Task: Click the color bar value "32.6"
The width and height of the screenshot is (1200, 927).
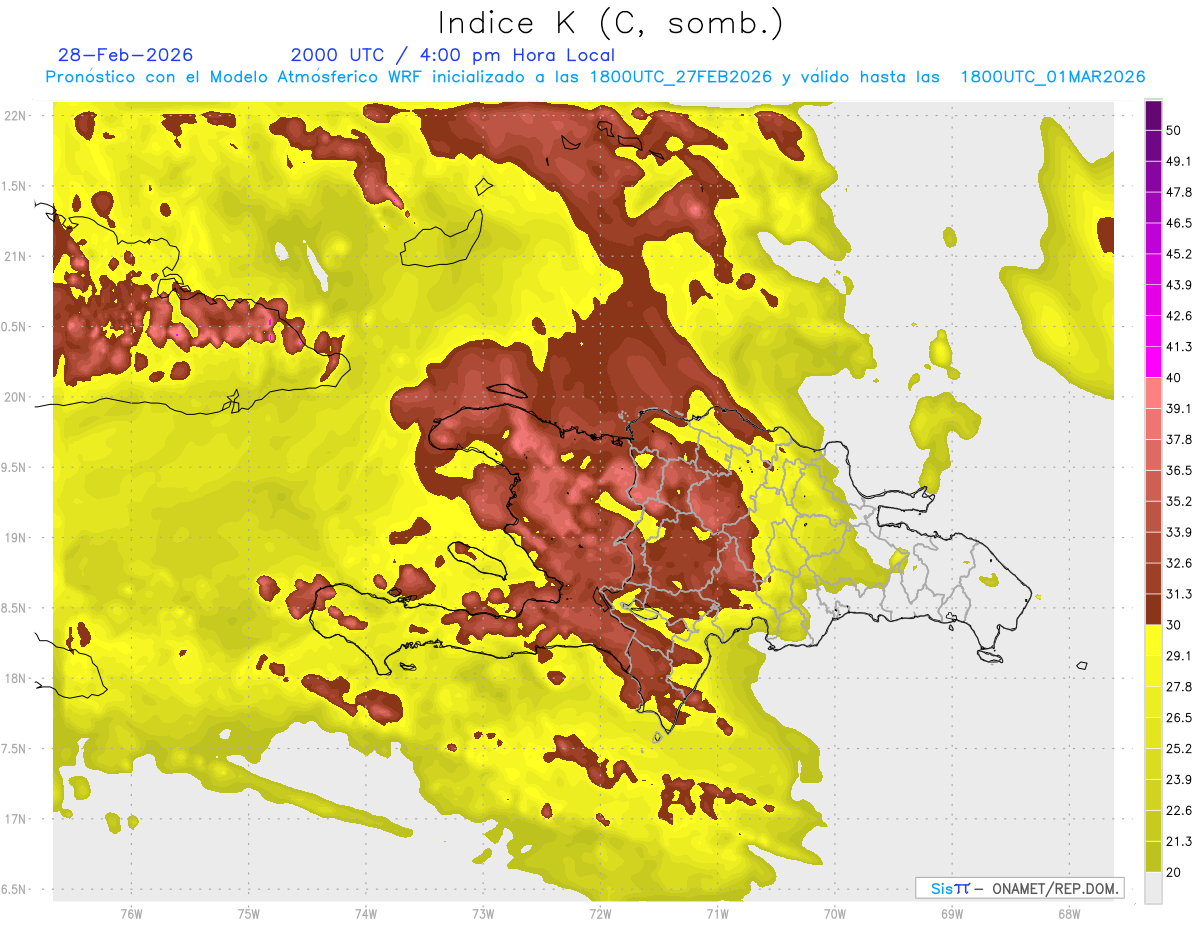Action: click(1179, 563)
